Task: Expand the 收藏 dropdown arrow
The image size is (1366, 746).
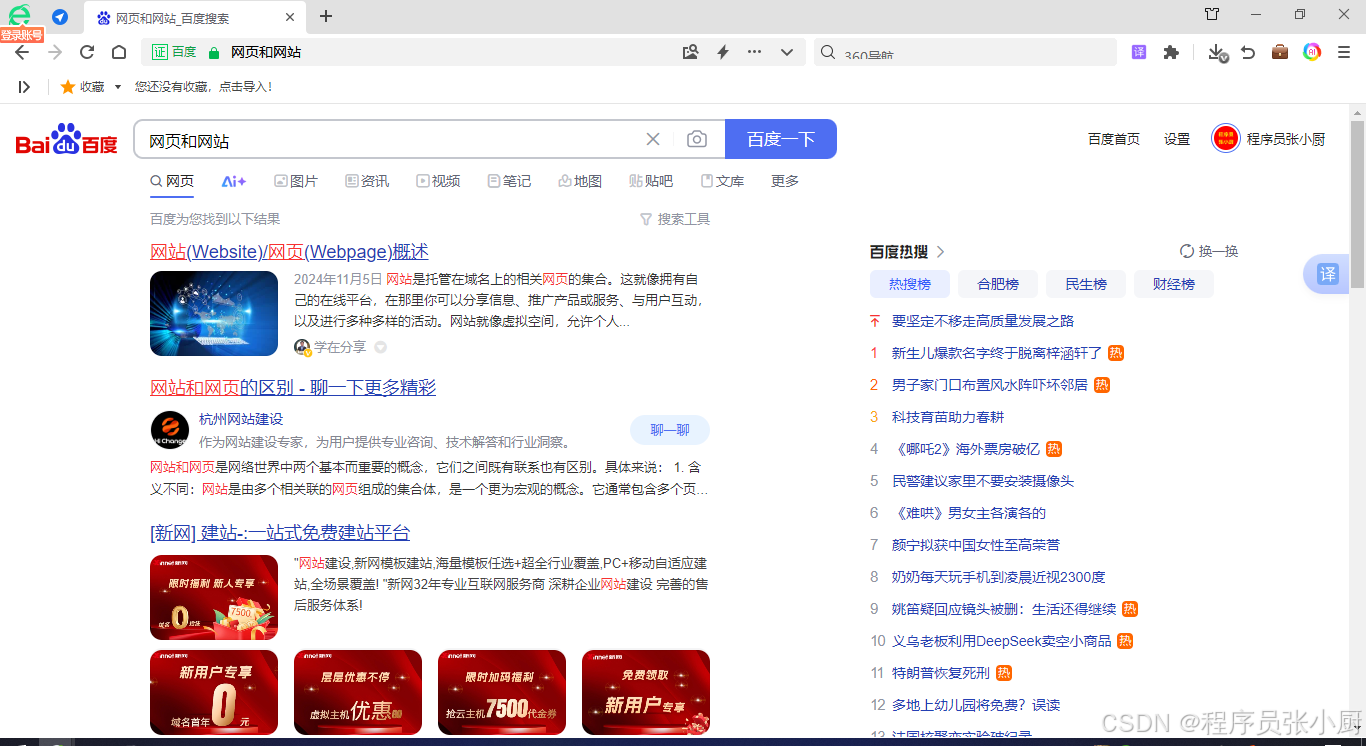Action: [x=117, y=87]
